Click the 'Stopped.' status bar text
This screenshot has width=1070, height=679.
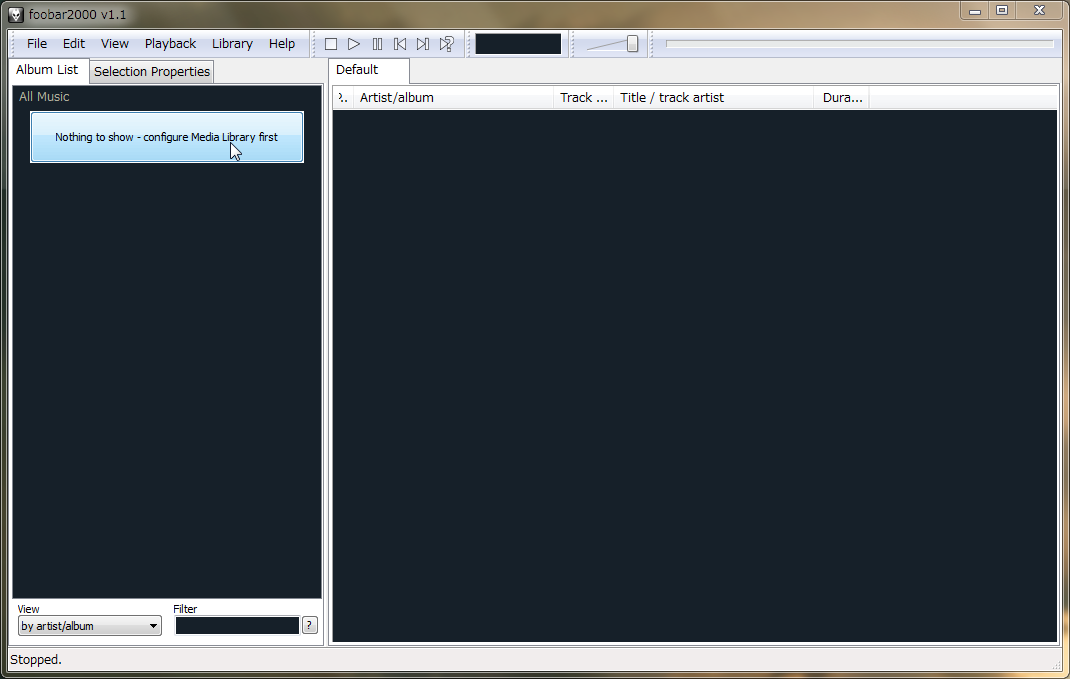[x=35, y=660]
